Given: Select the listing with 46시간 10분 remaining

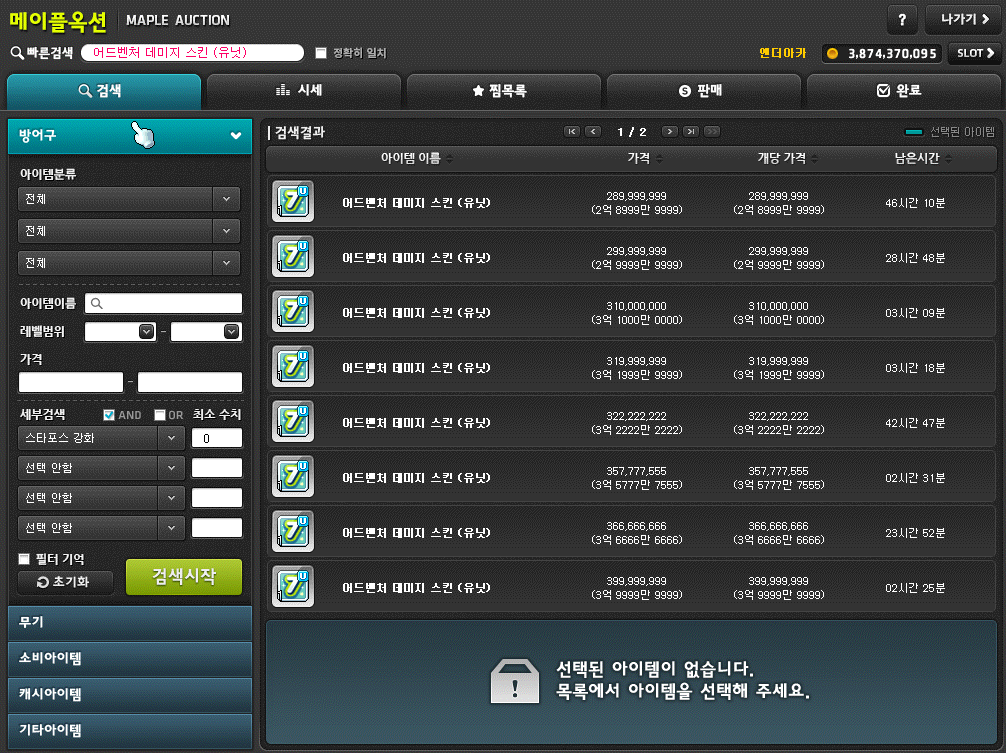Looking at the screenshot, I should (x=631, y=202).
